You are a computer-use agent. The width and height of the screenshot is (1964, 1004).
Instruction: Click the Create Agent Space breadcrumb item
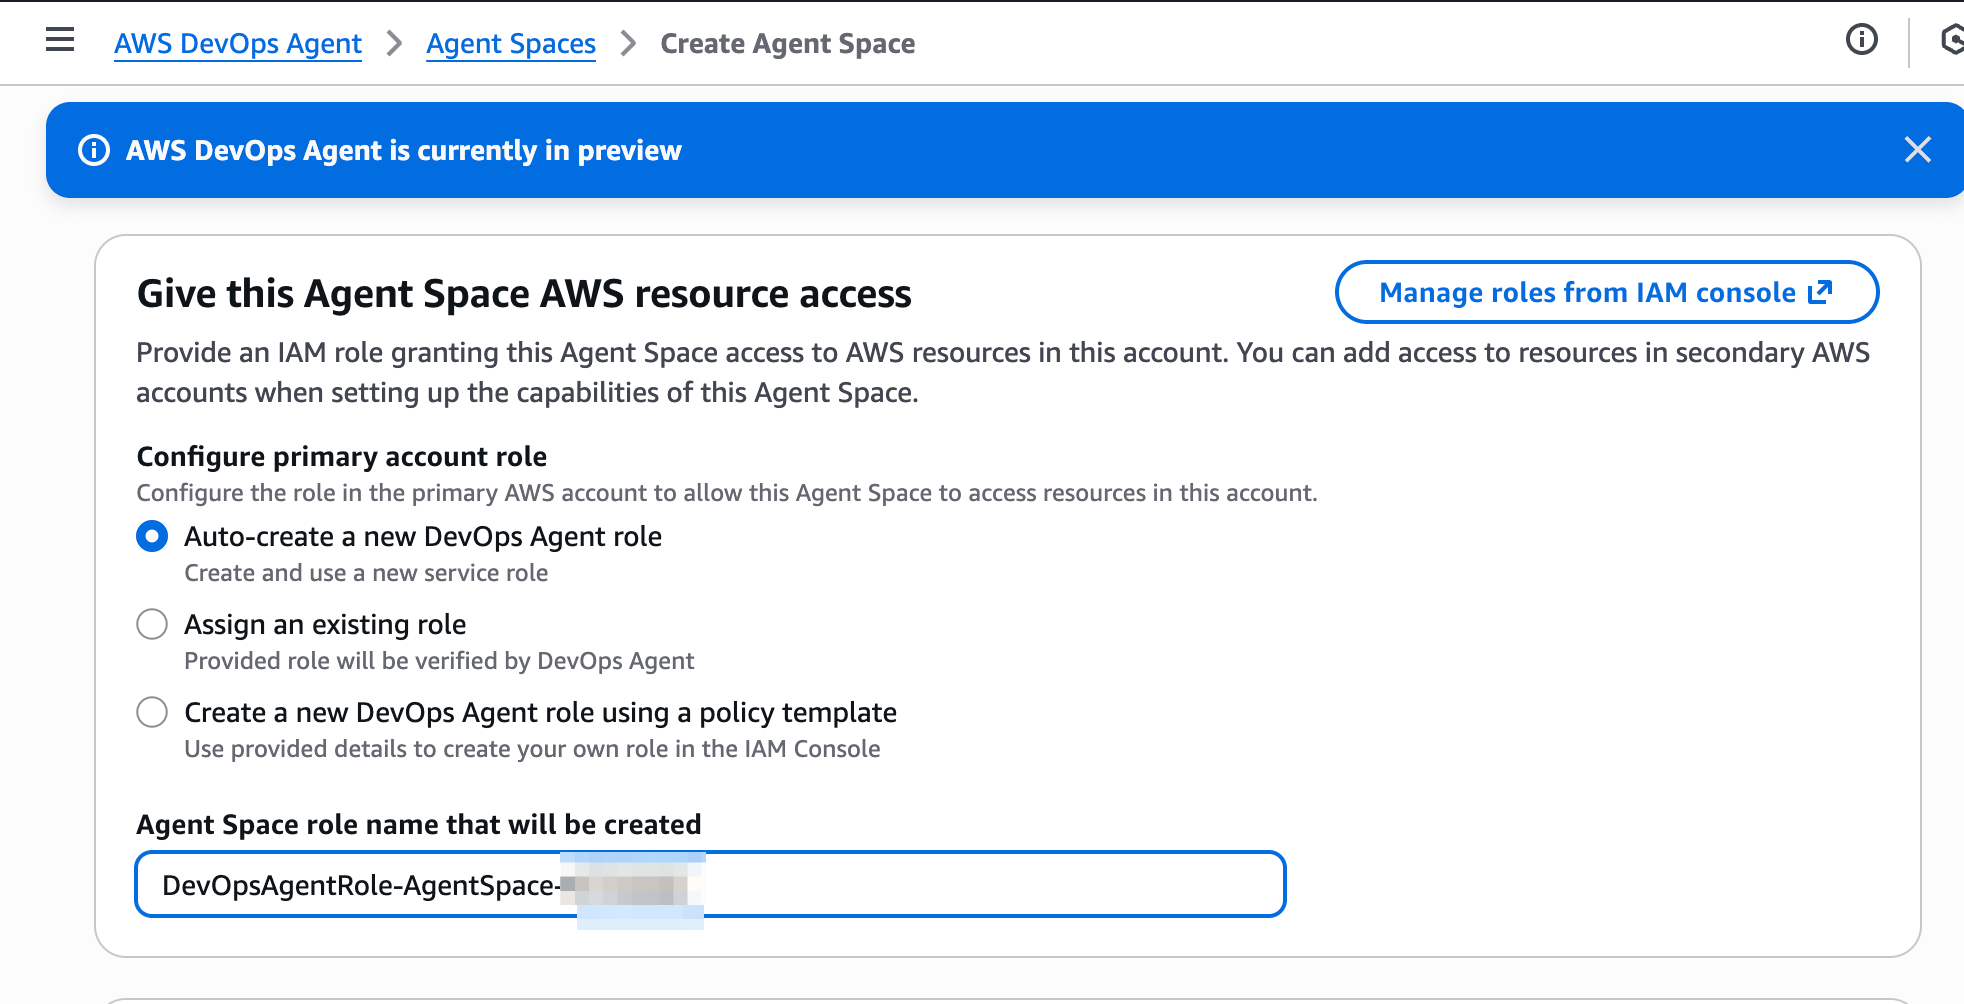(787, 44)
